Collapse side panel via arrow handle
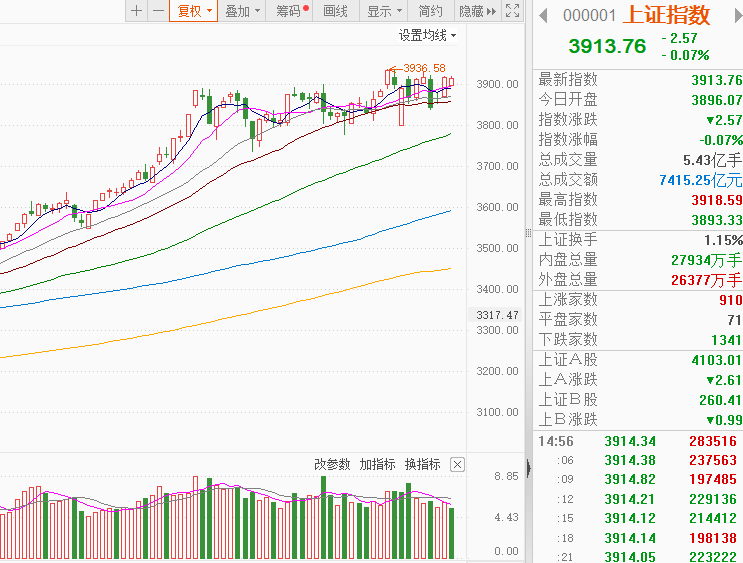 528,469
